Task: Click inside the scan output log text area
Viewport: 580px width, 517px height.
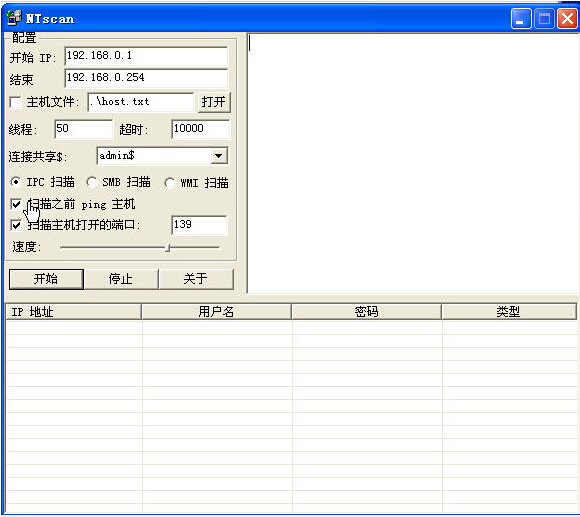Action: 412,163
